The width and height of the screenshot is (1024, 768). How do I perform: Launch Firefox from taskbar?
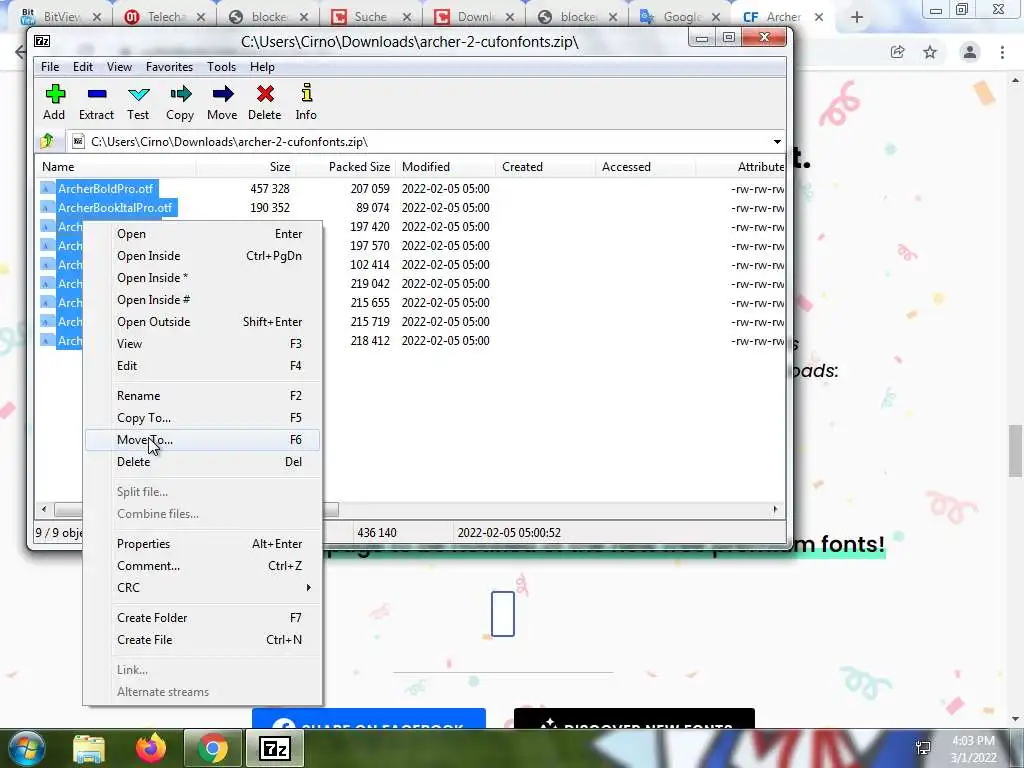(x=151, y=748)
